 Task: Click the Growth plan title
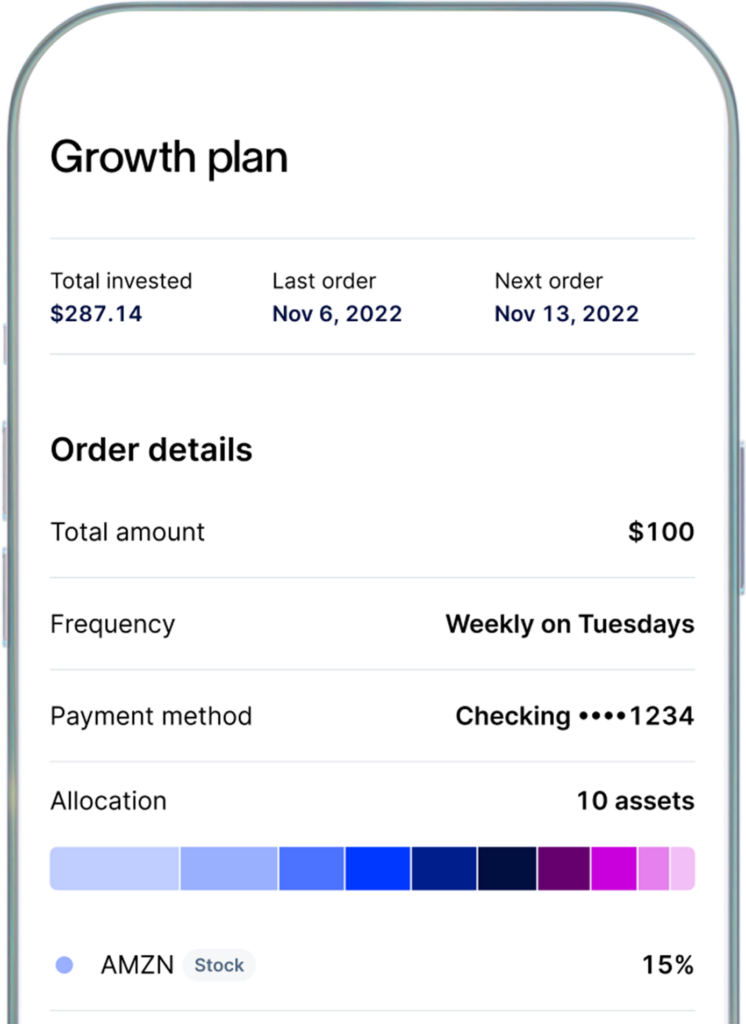pyautogui.click(x=169, y=158)
